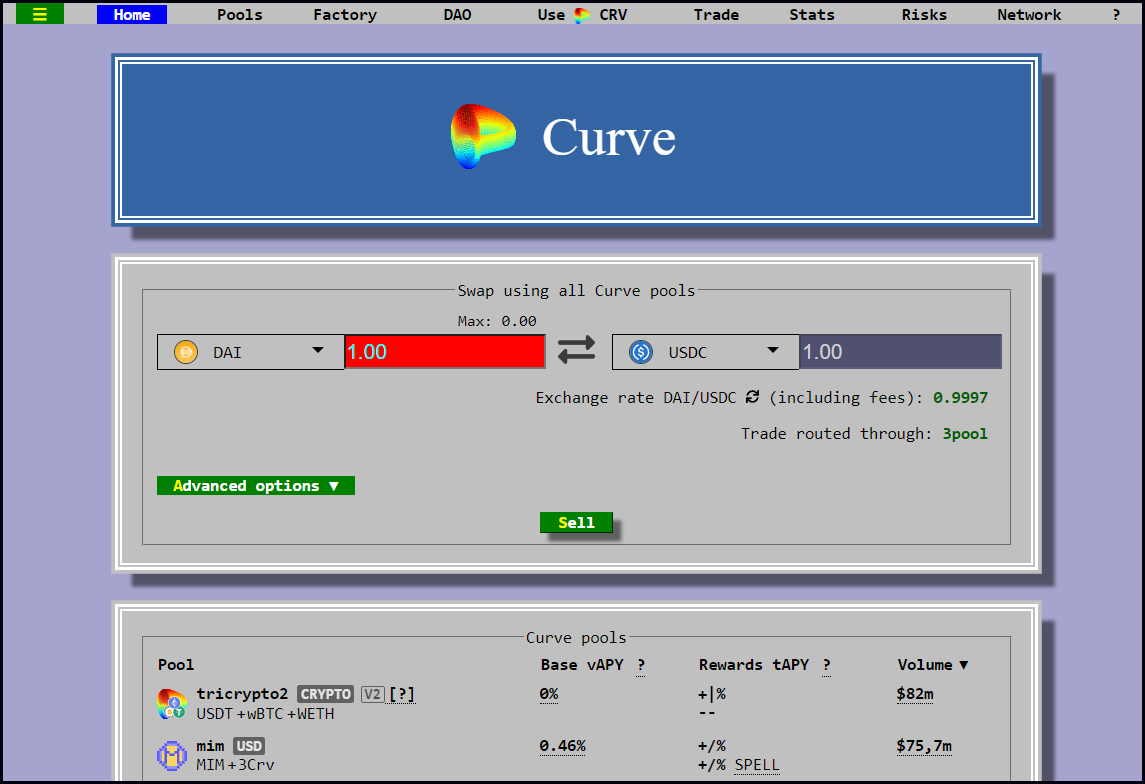1145x784 pixels.
Task: Click the MIM+3Crv text
Action: (x=235, y=765)
